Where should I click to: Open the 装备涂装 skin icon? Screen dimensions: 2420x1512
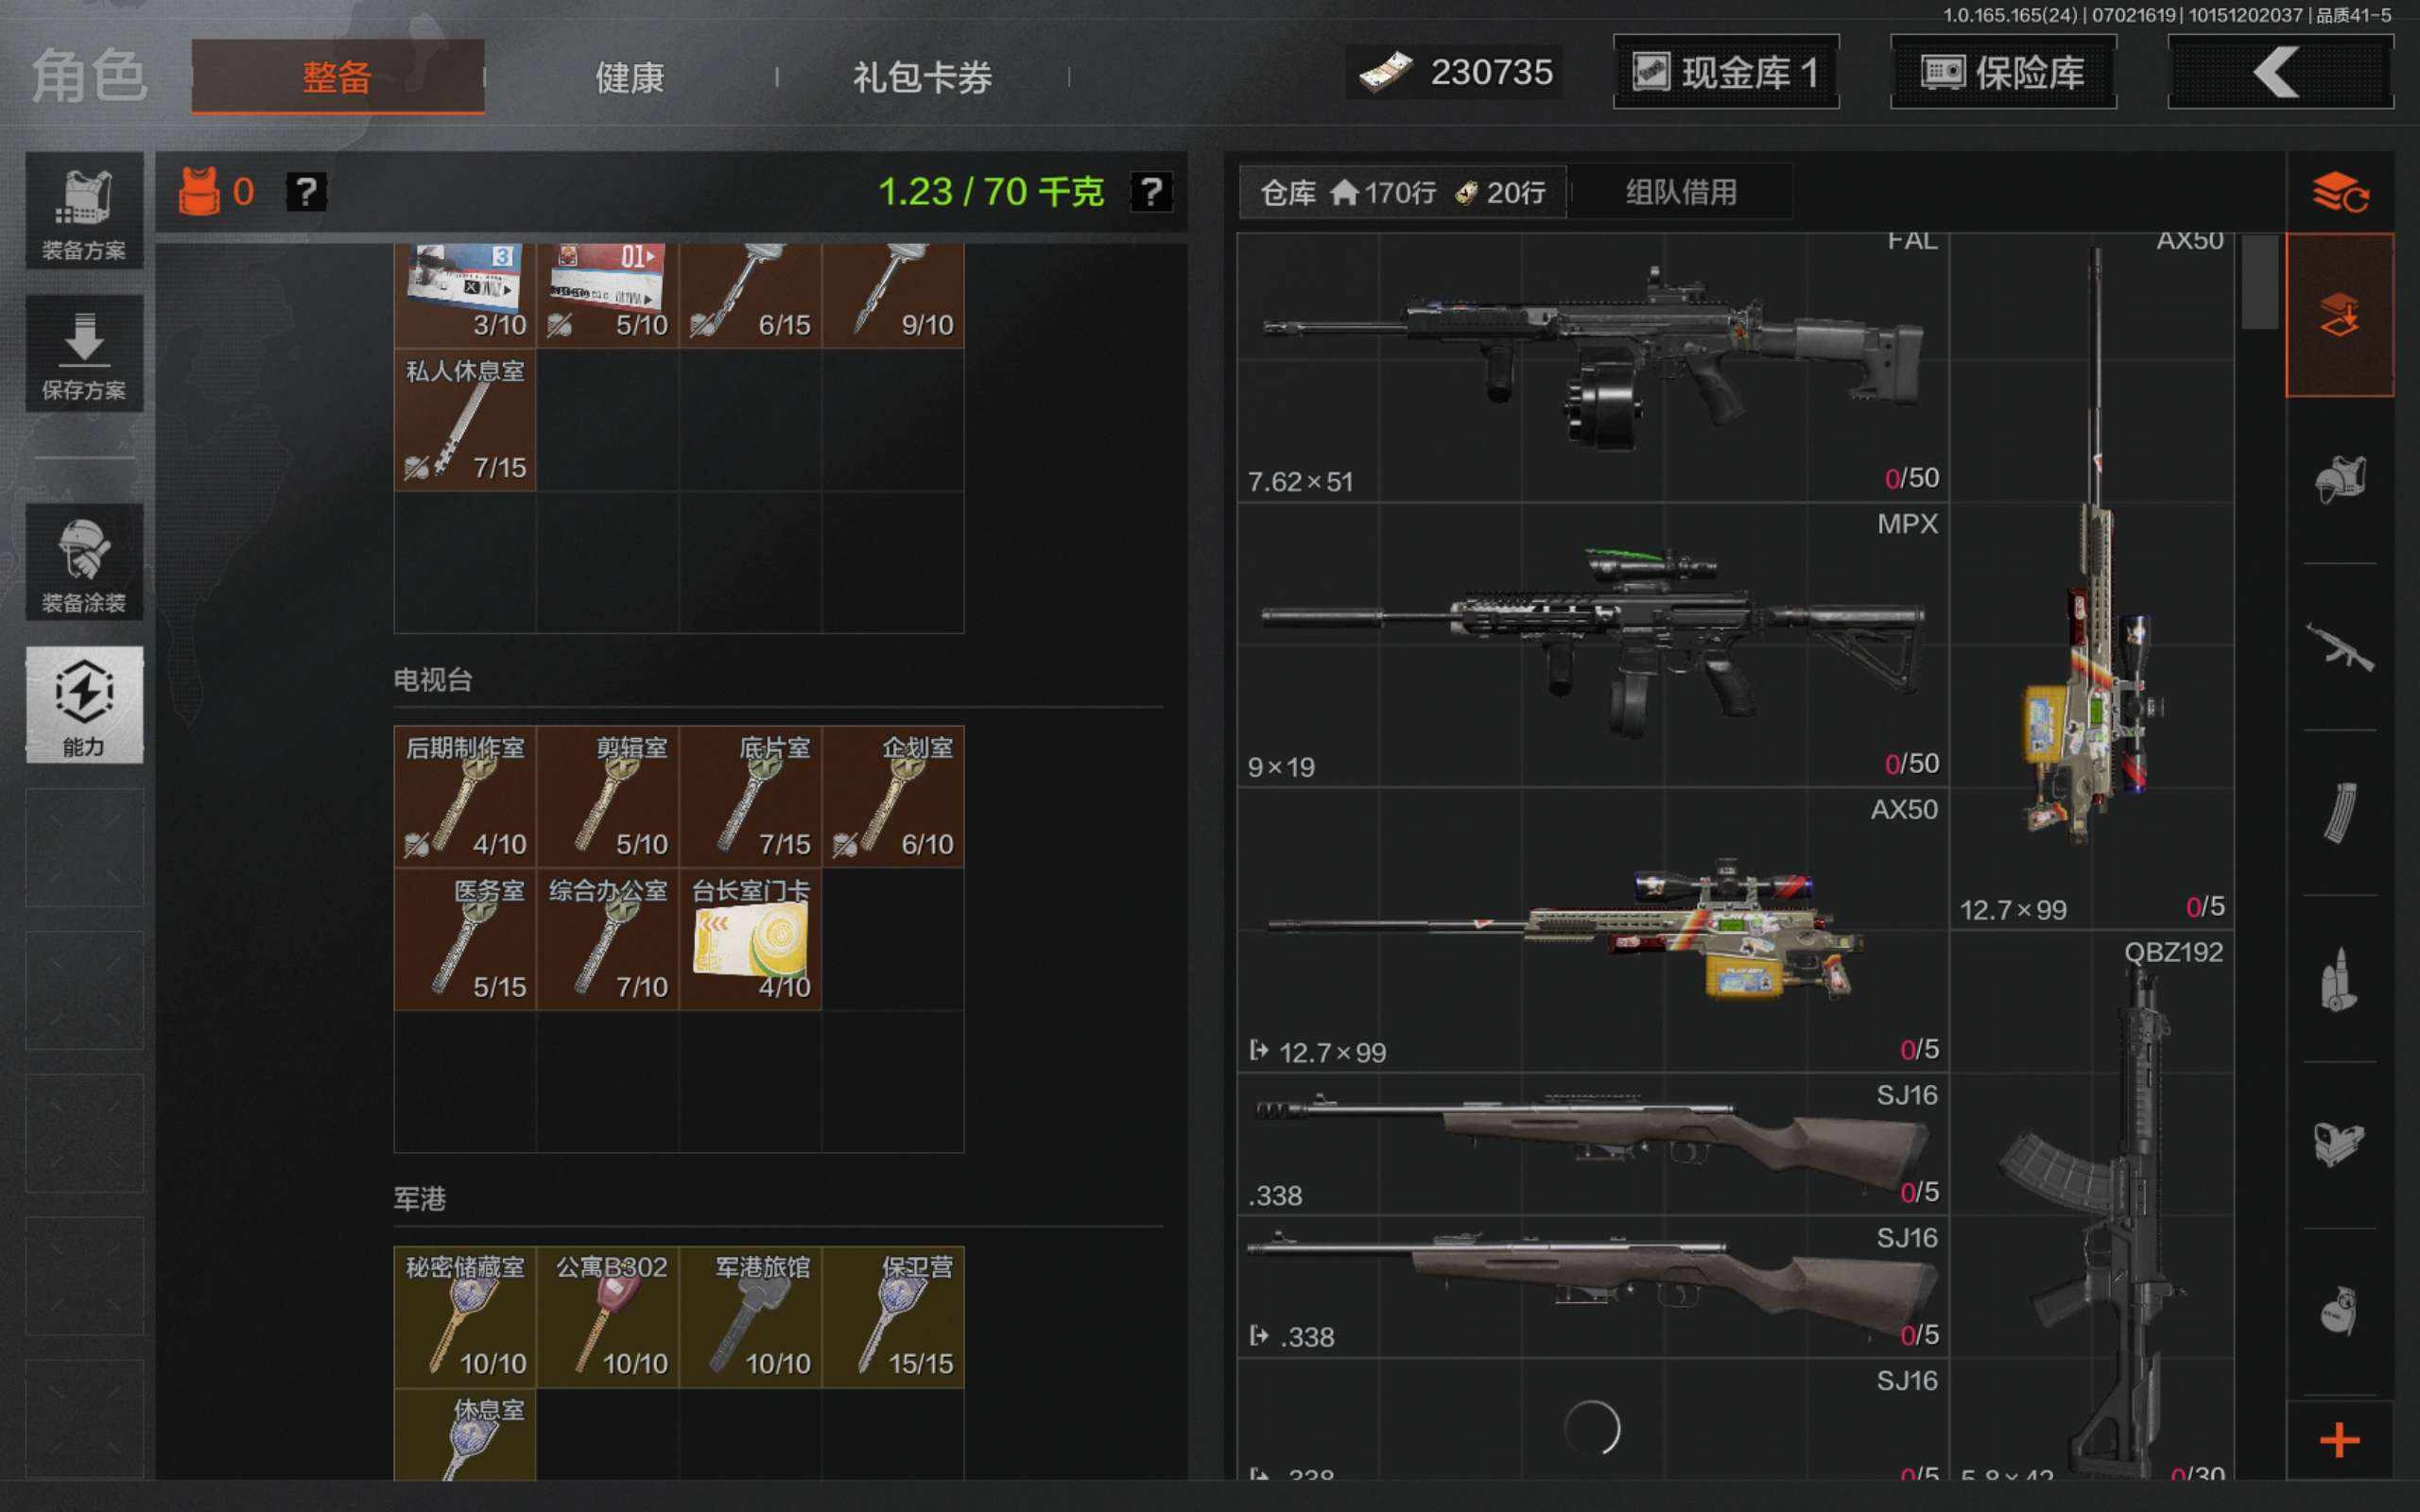[84, 562]
